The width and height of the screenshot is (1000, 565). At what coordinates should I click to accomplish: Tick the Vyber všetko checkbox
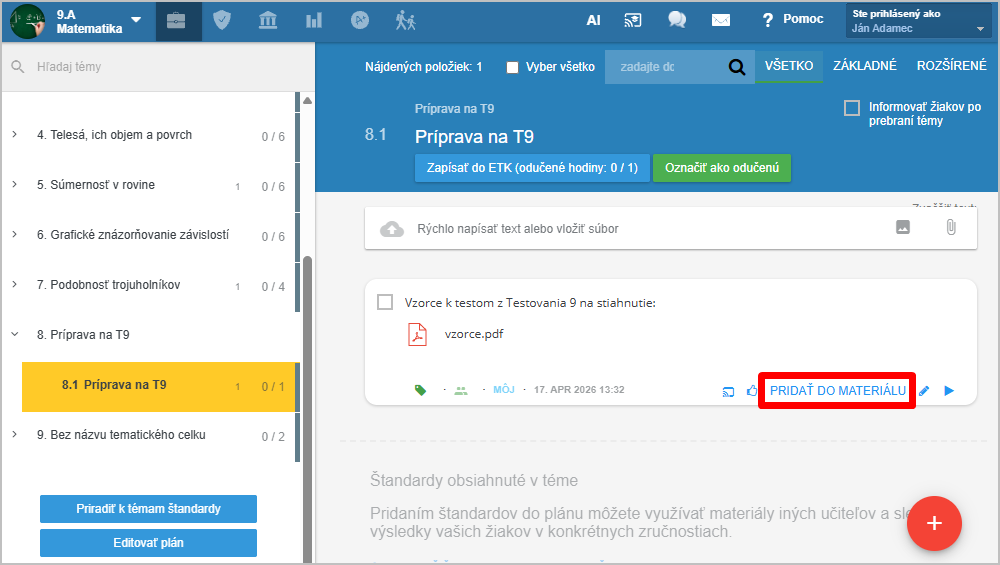click(x=513, y=67)
